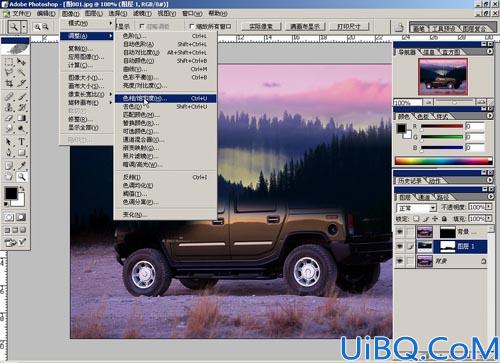
Task: Select the Crop tool
Action: coord(9,83)
